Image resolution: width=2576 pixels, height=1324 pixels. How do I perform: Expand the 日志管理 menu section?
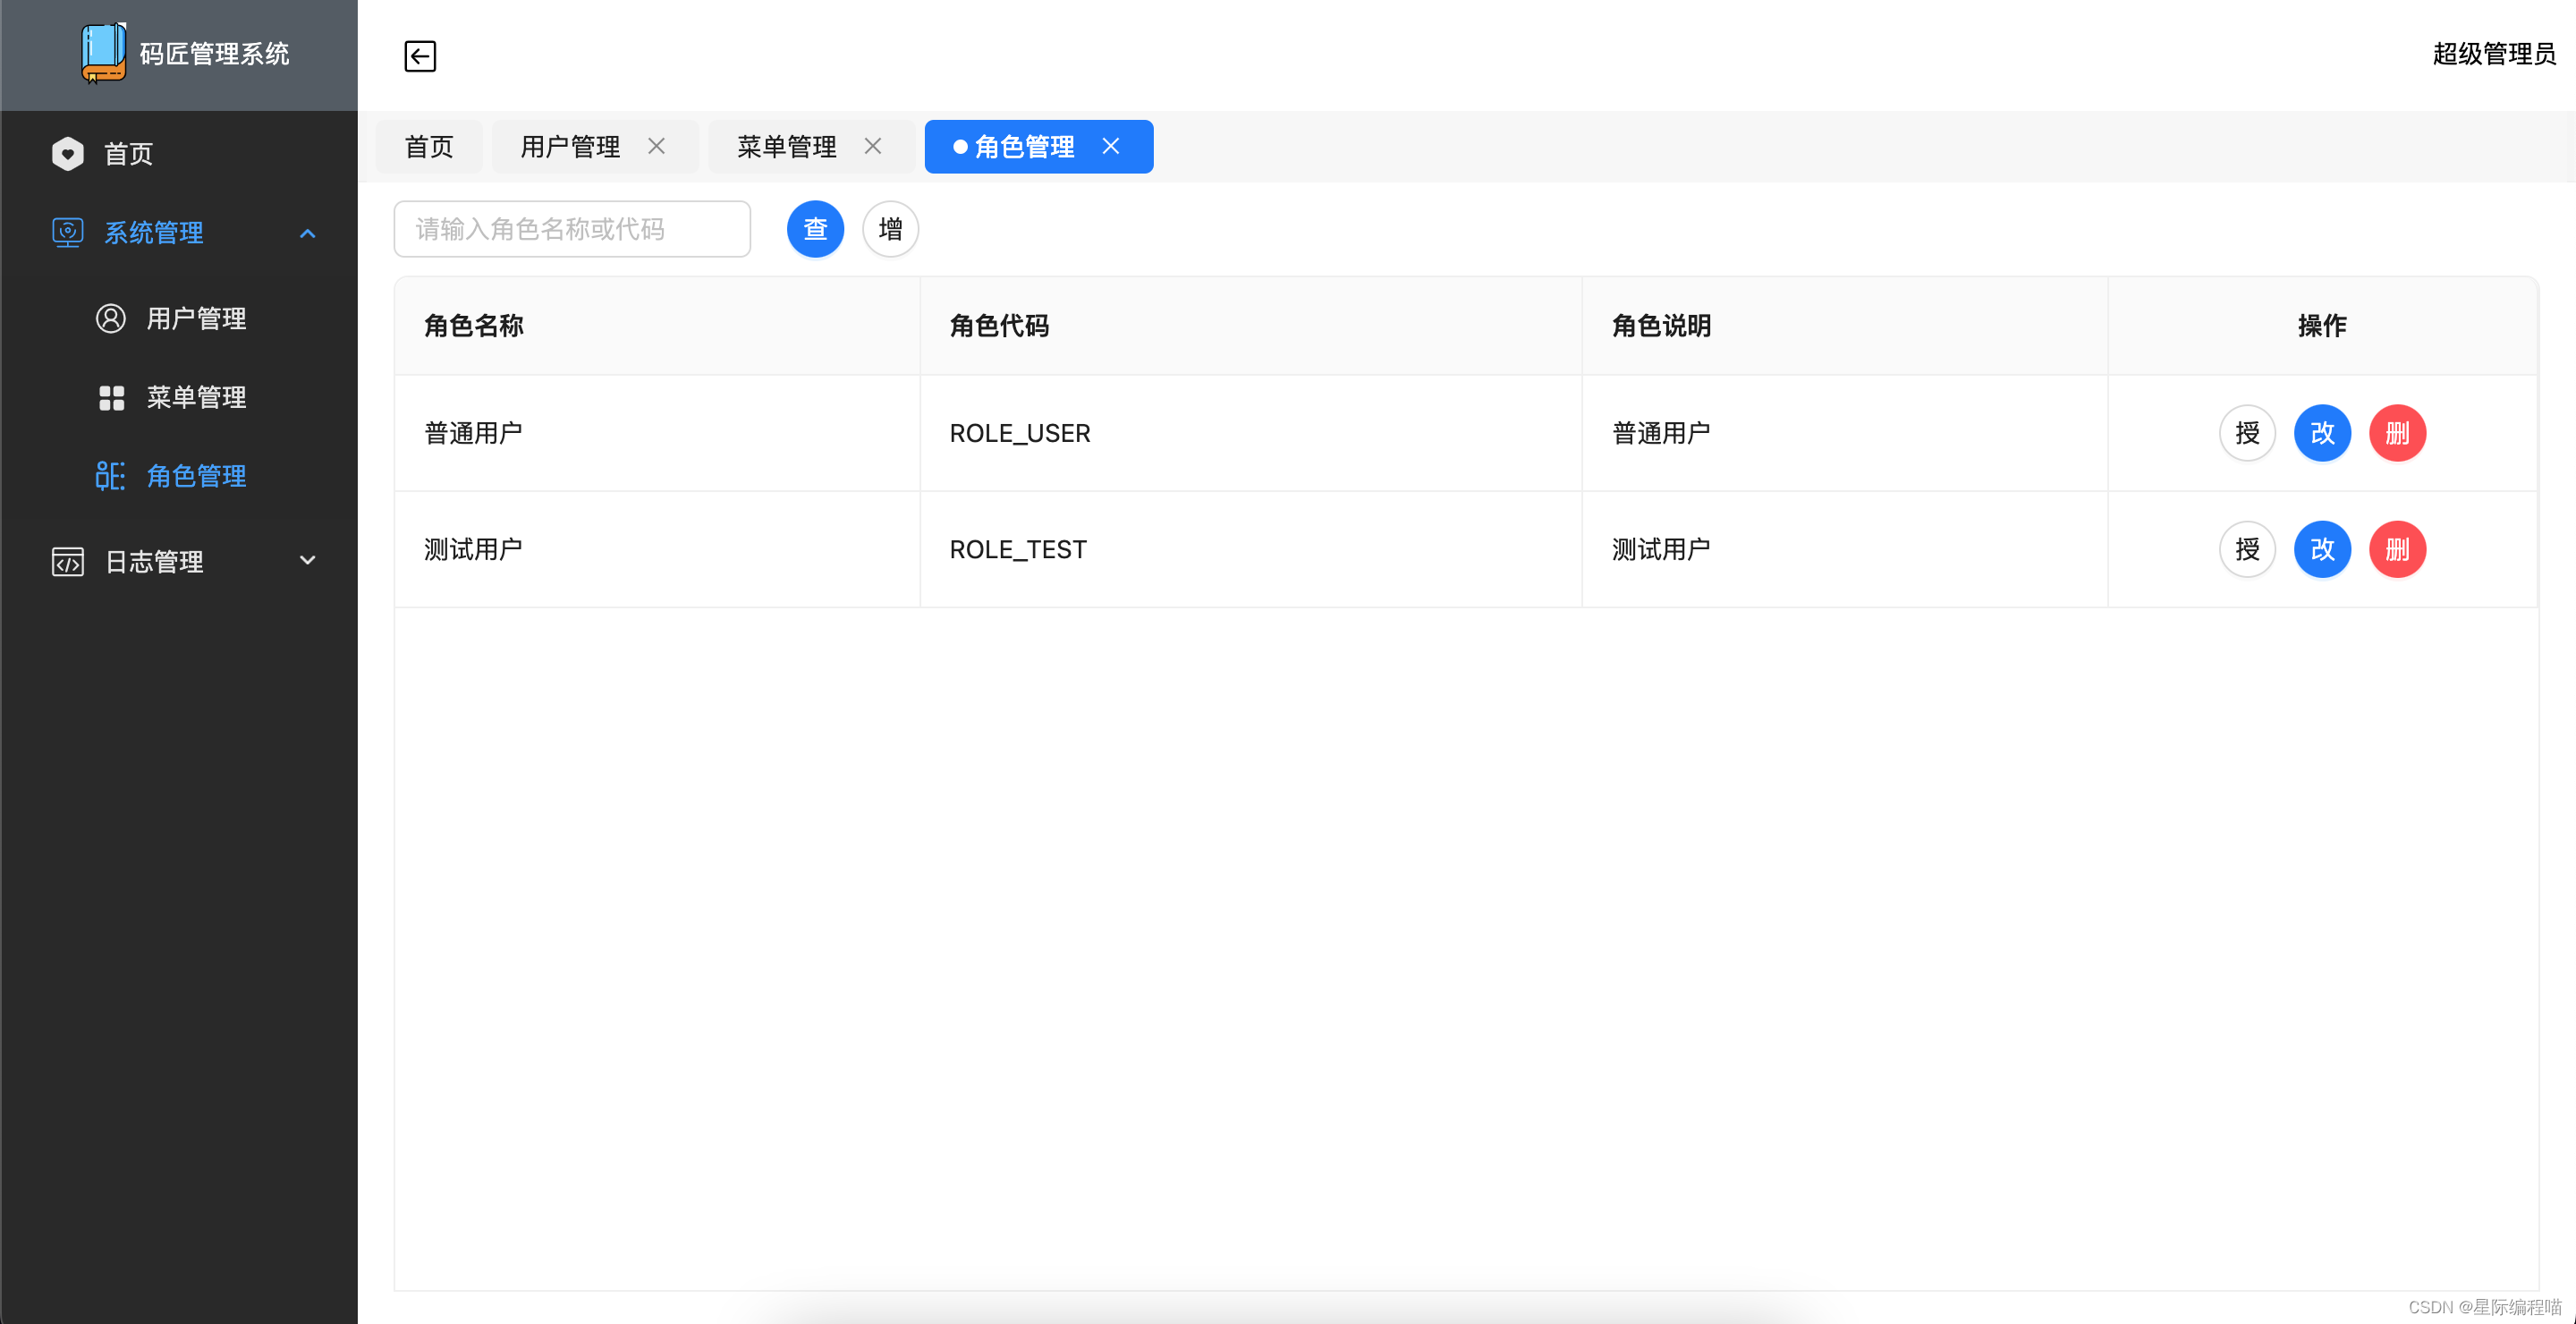(x=308, y=561)
